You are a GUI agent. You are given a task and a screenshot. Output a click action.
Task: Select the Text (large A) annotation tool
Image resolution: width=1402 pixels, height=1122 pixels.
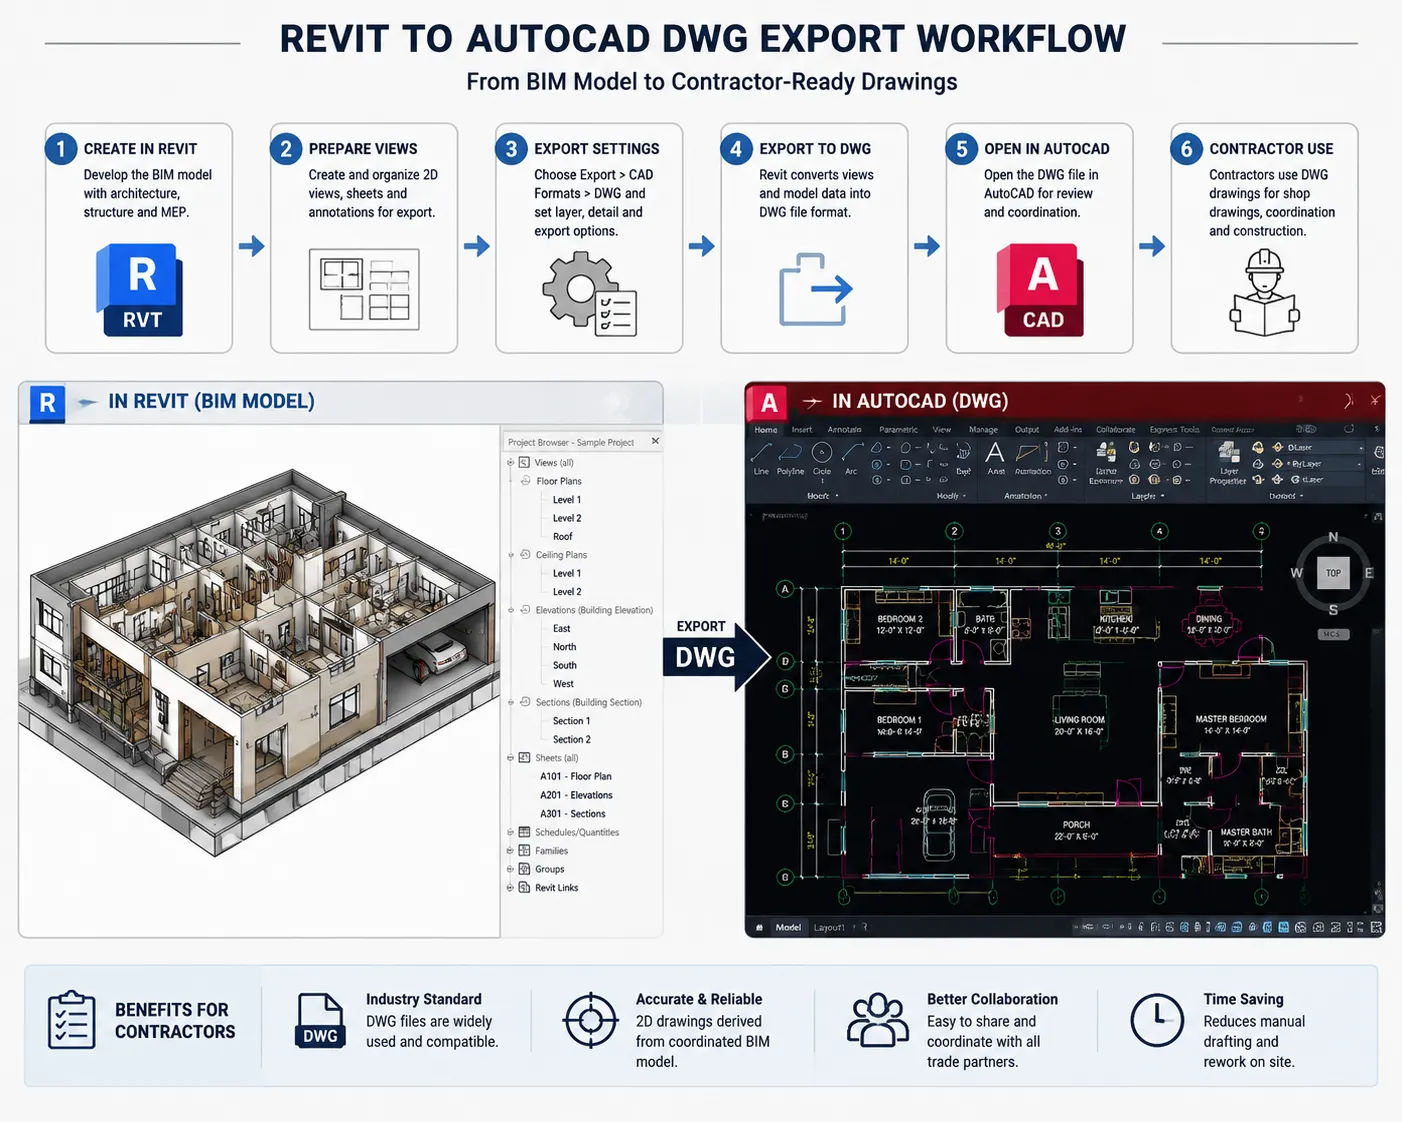[x=995, y=458]
